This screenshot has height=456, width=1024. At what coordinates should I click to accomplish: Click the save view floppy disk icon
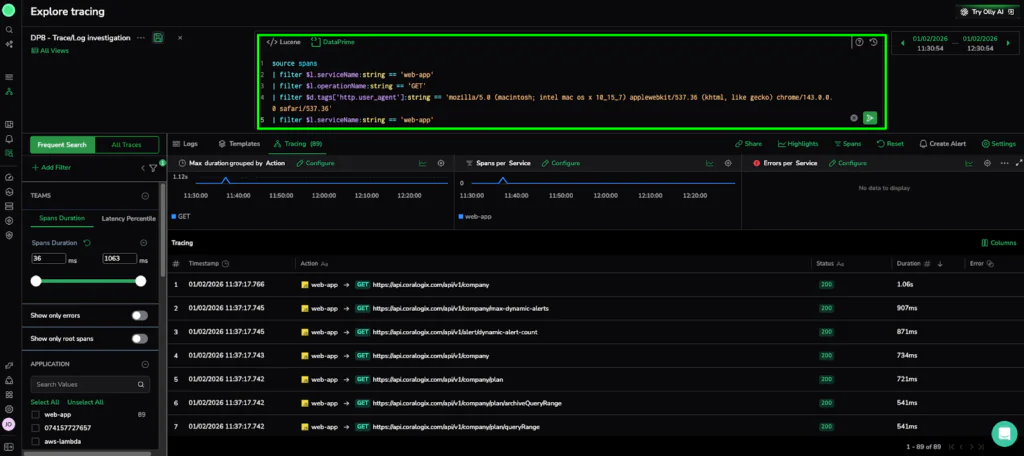[158, 38]
